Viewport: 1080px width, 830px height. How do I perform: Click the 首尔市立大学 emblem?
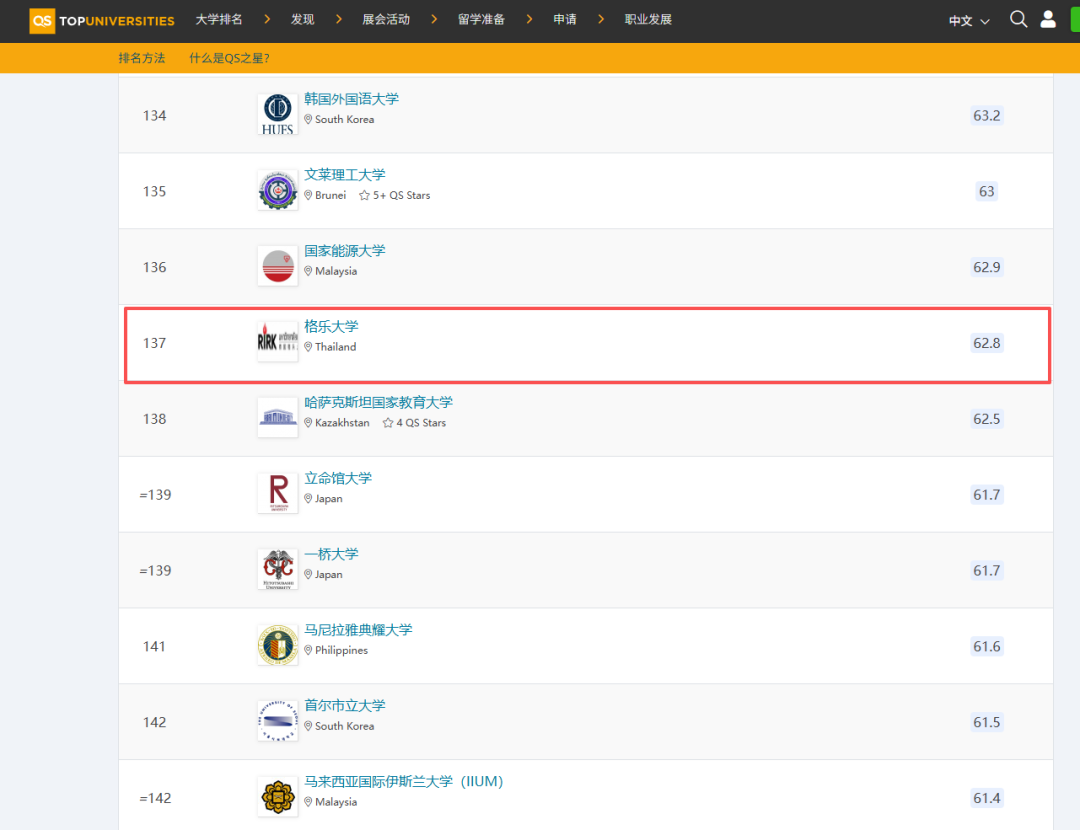277,721
